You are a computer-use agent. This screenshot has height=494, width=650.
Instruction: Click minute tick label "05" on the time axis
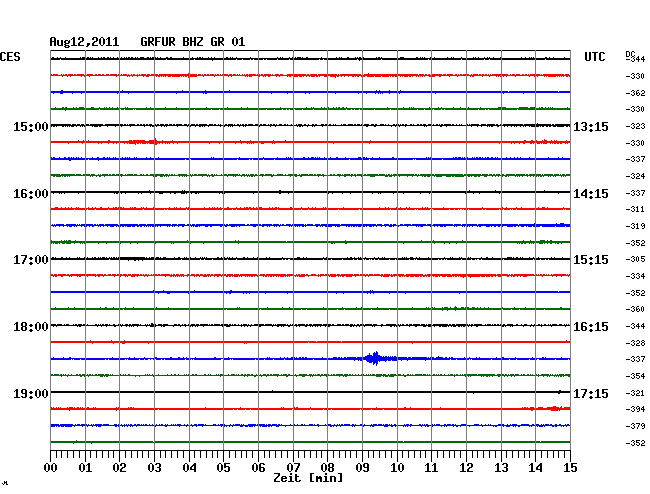point(223,468)
